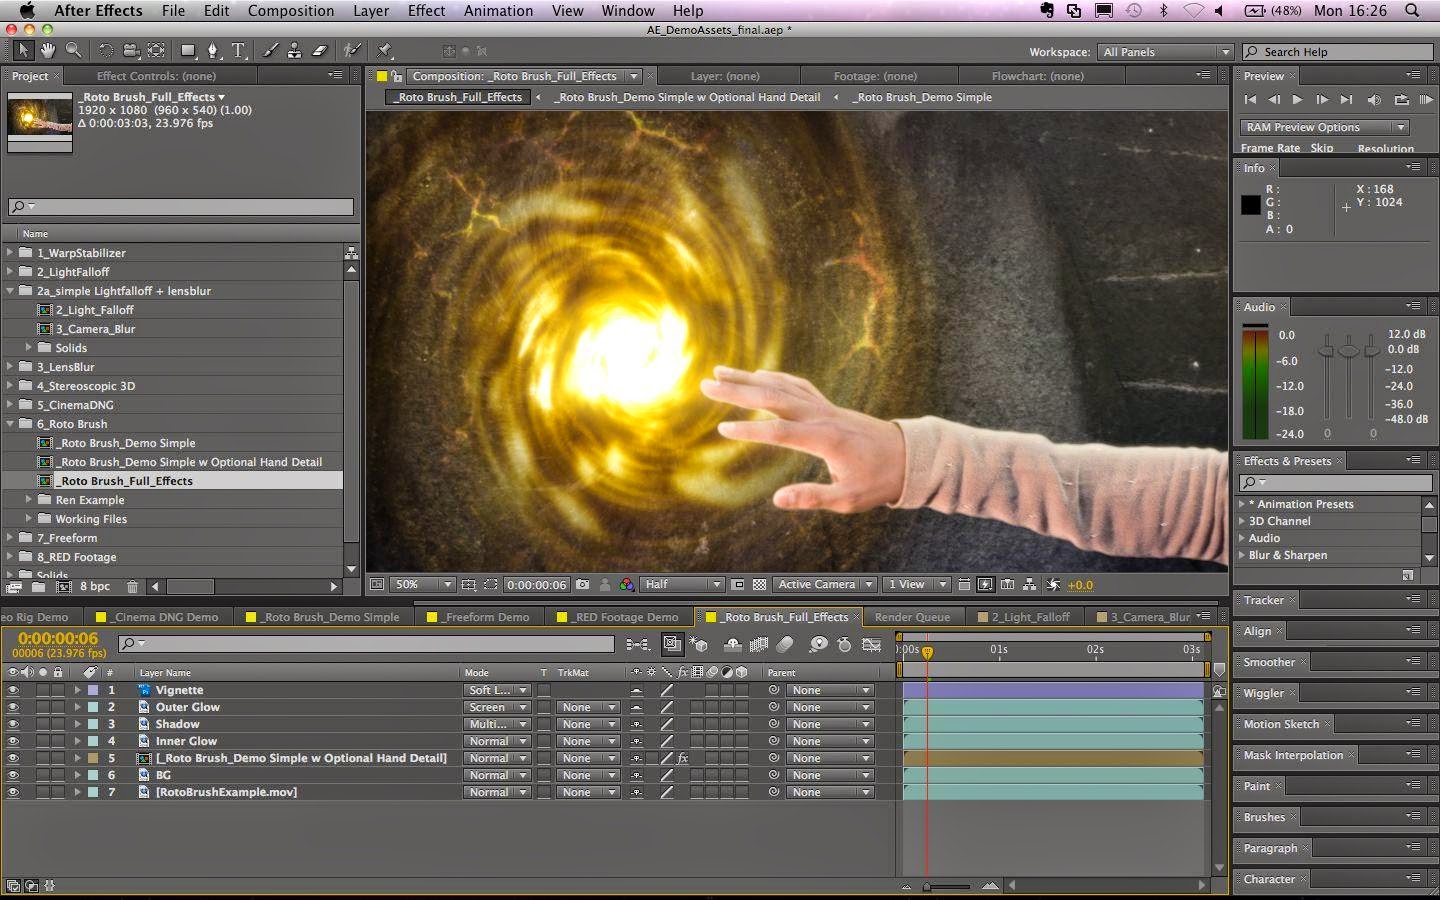Screen dimensions: 1440x900
Task: Select the Puppet Pin tool
Action: (x=384, y=48)
